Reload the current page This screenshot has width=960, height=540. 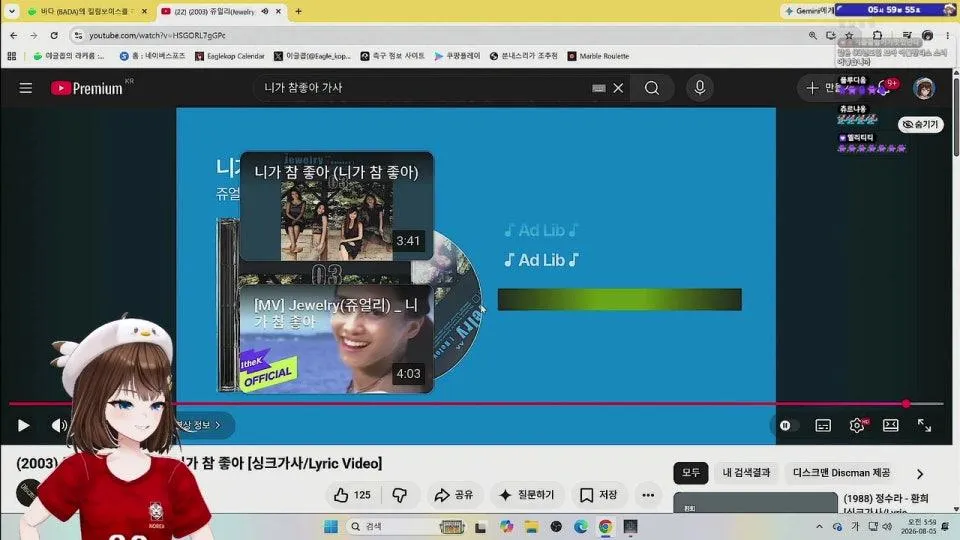(54, 36)
